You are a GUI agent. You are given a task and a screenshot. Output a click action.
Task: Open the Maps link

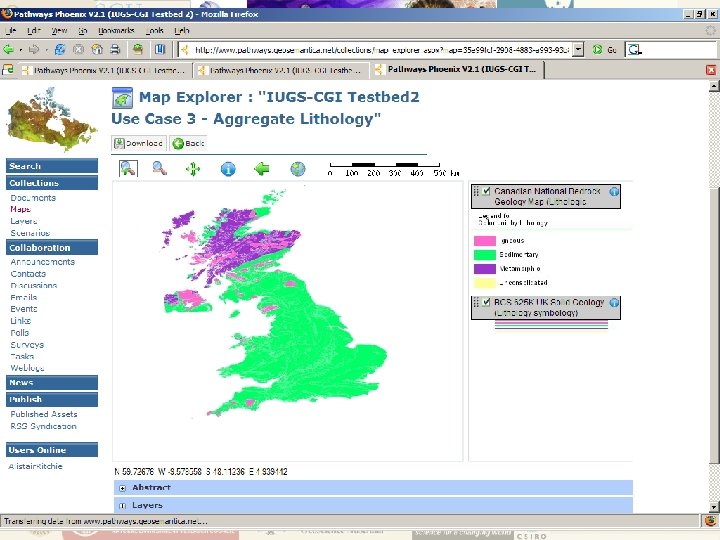21,209
